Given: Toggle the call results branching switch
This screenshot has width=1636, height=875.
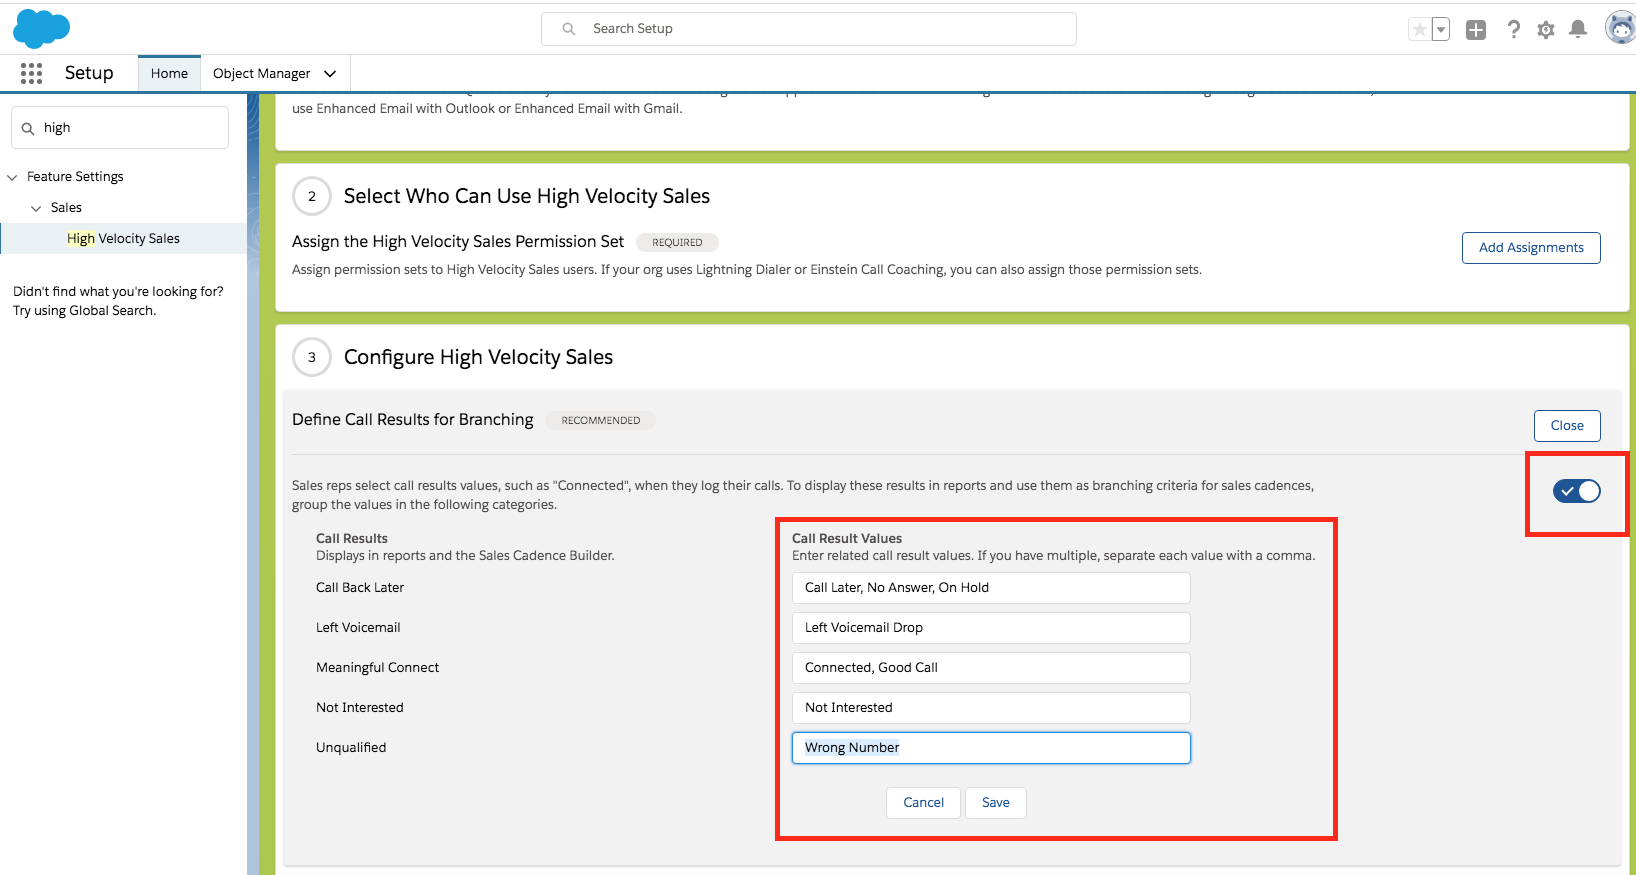Looking at the screenshot, I should 1577,491.
